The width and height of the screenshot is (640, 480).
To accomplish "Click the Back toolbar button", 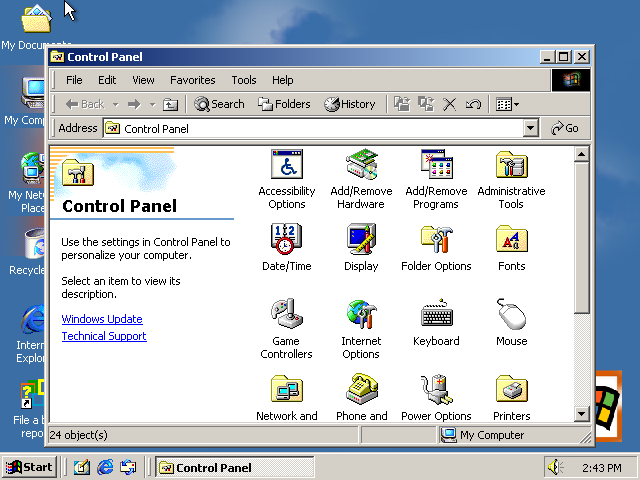I will 84,104.
